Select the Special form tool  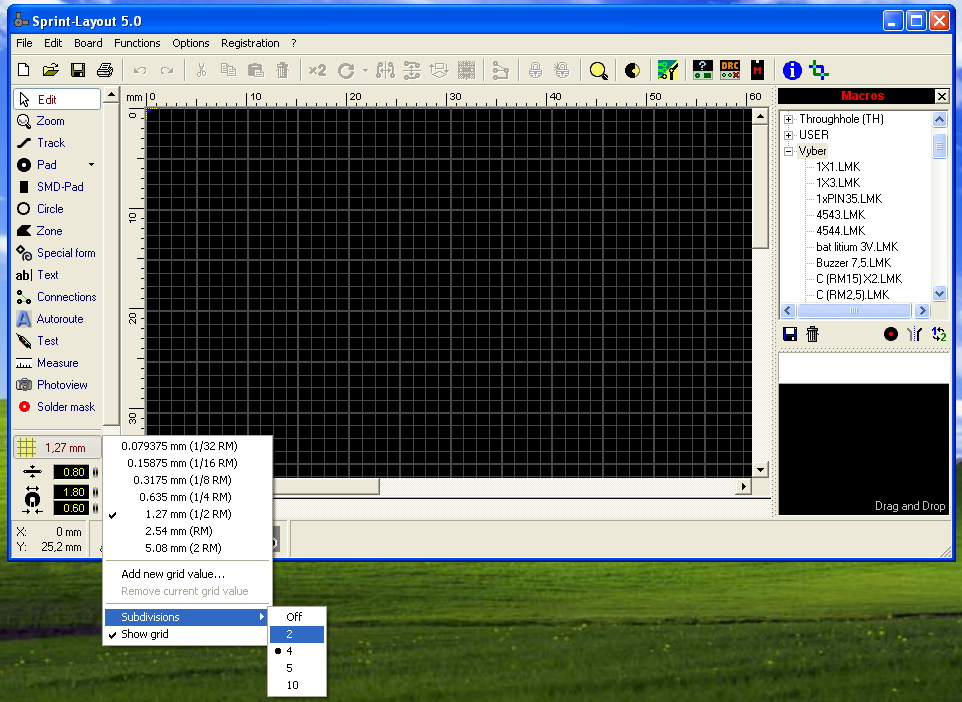(x=57, y=253)
